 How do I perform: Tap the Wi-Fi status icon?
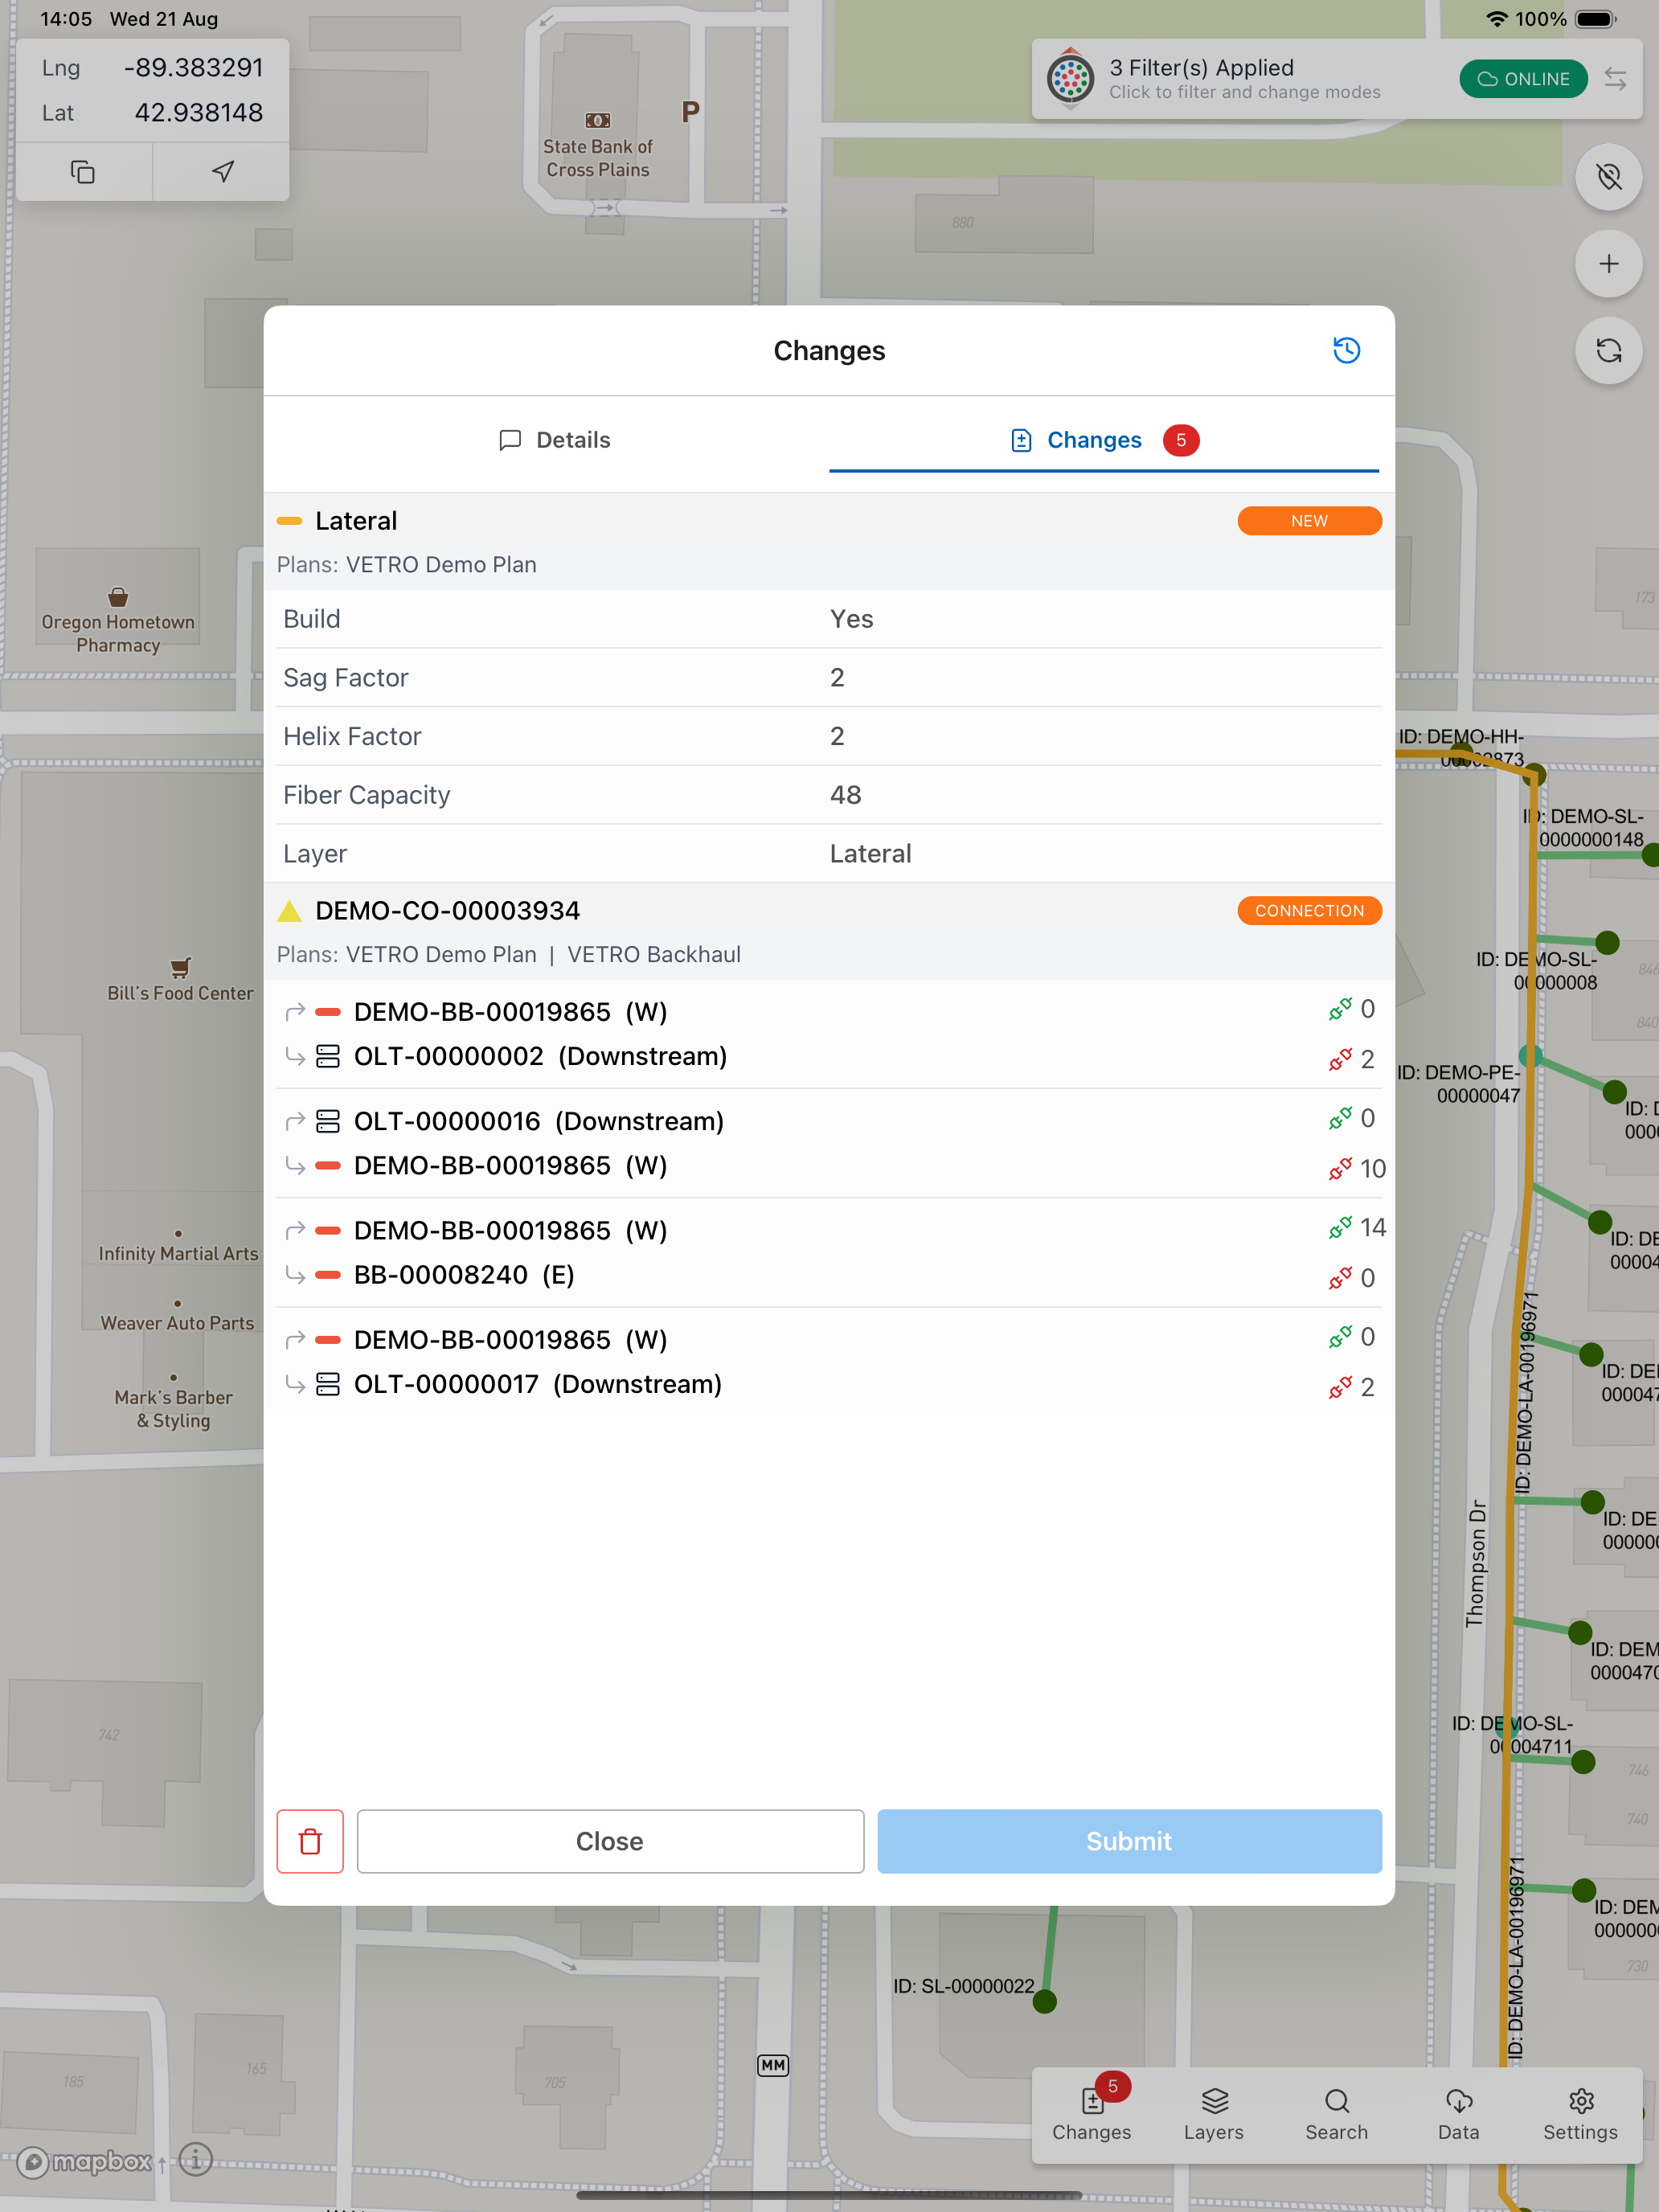1496,19
